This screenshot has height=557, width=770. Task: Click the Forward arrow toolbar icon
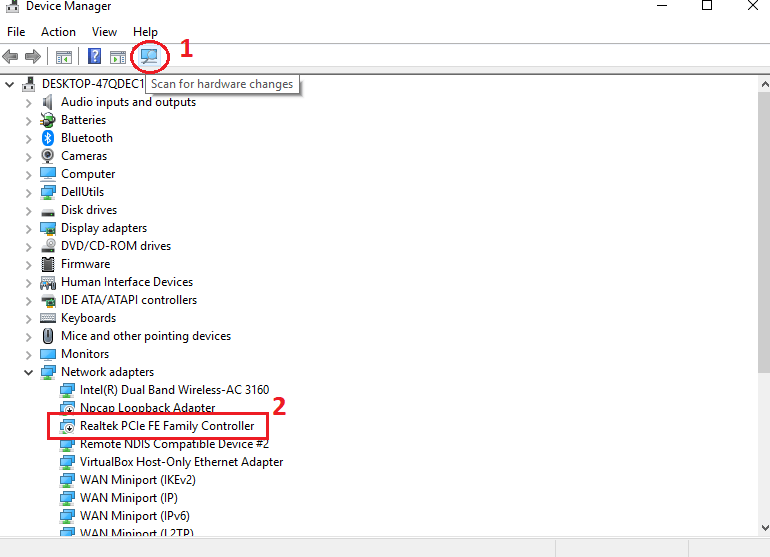[x=33, y=56]
